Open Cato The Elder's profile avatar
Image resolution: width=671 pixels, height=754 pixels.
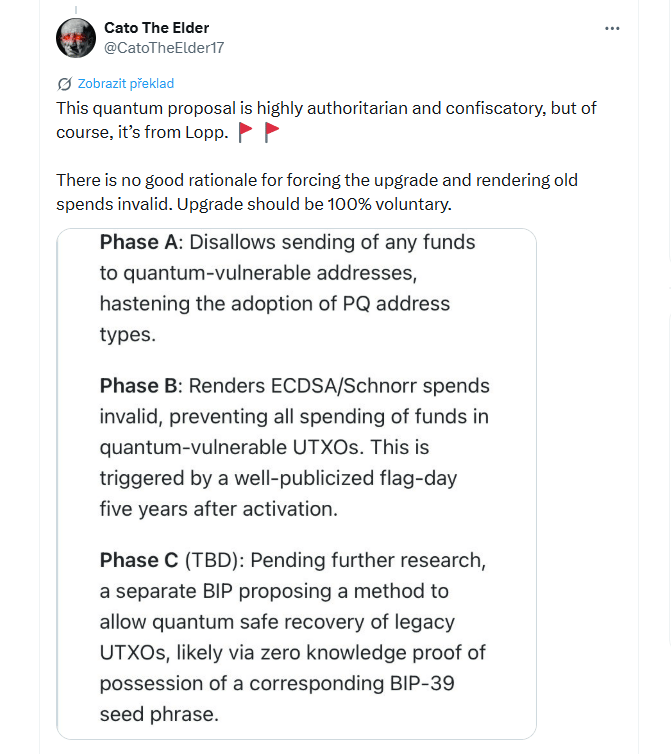75,37
